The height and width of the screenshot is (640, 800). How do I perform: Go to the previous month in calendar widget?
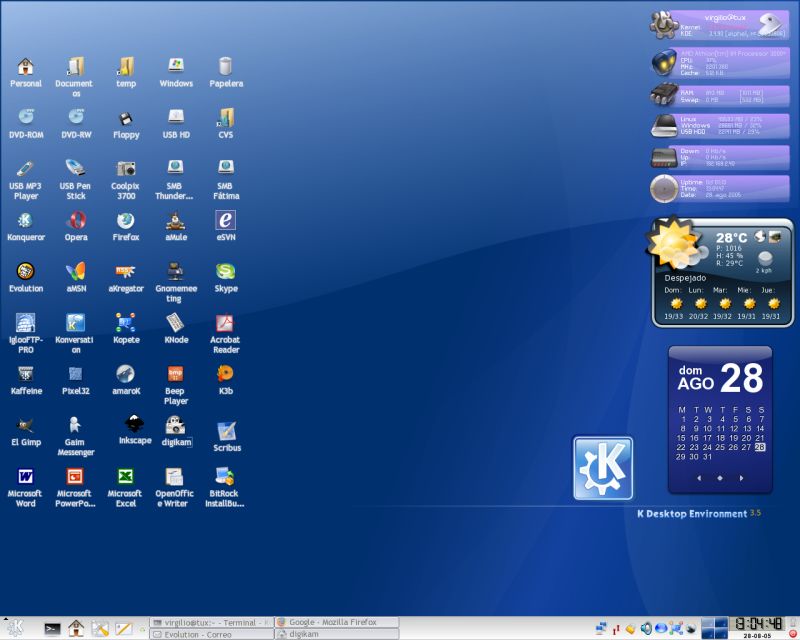699,478
